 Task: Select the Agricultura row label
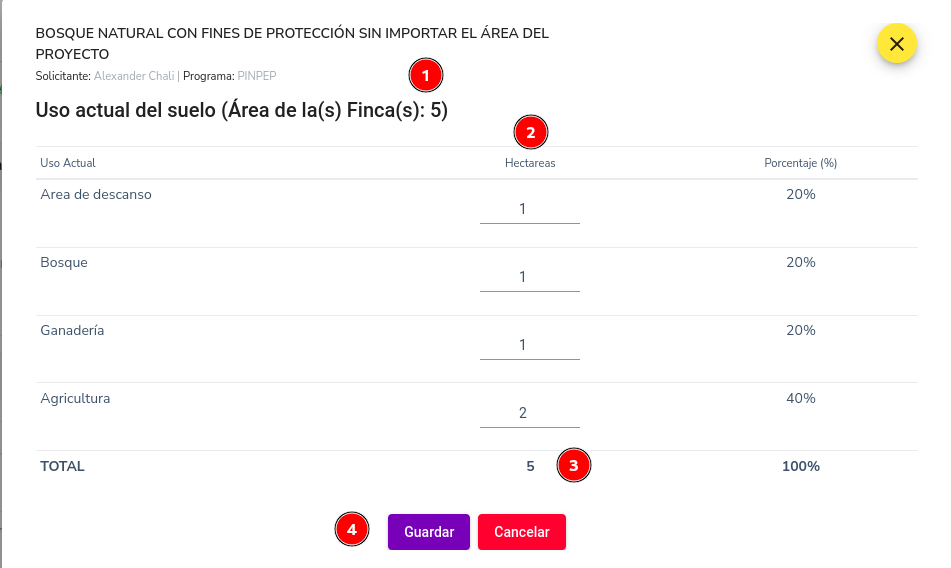point(75,398)
